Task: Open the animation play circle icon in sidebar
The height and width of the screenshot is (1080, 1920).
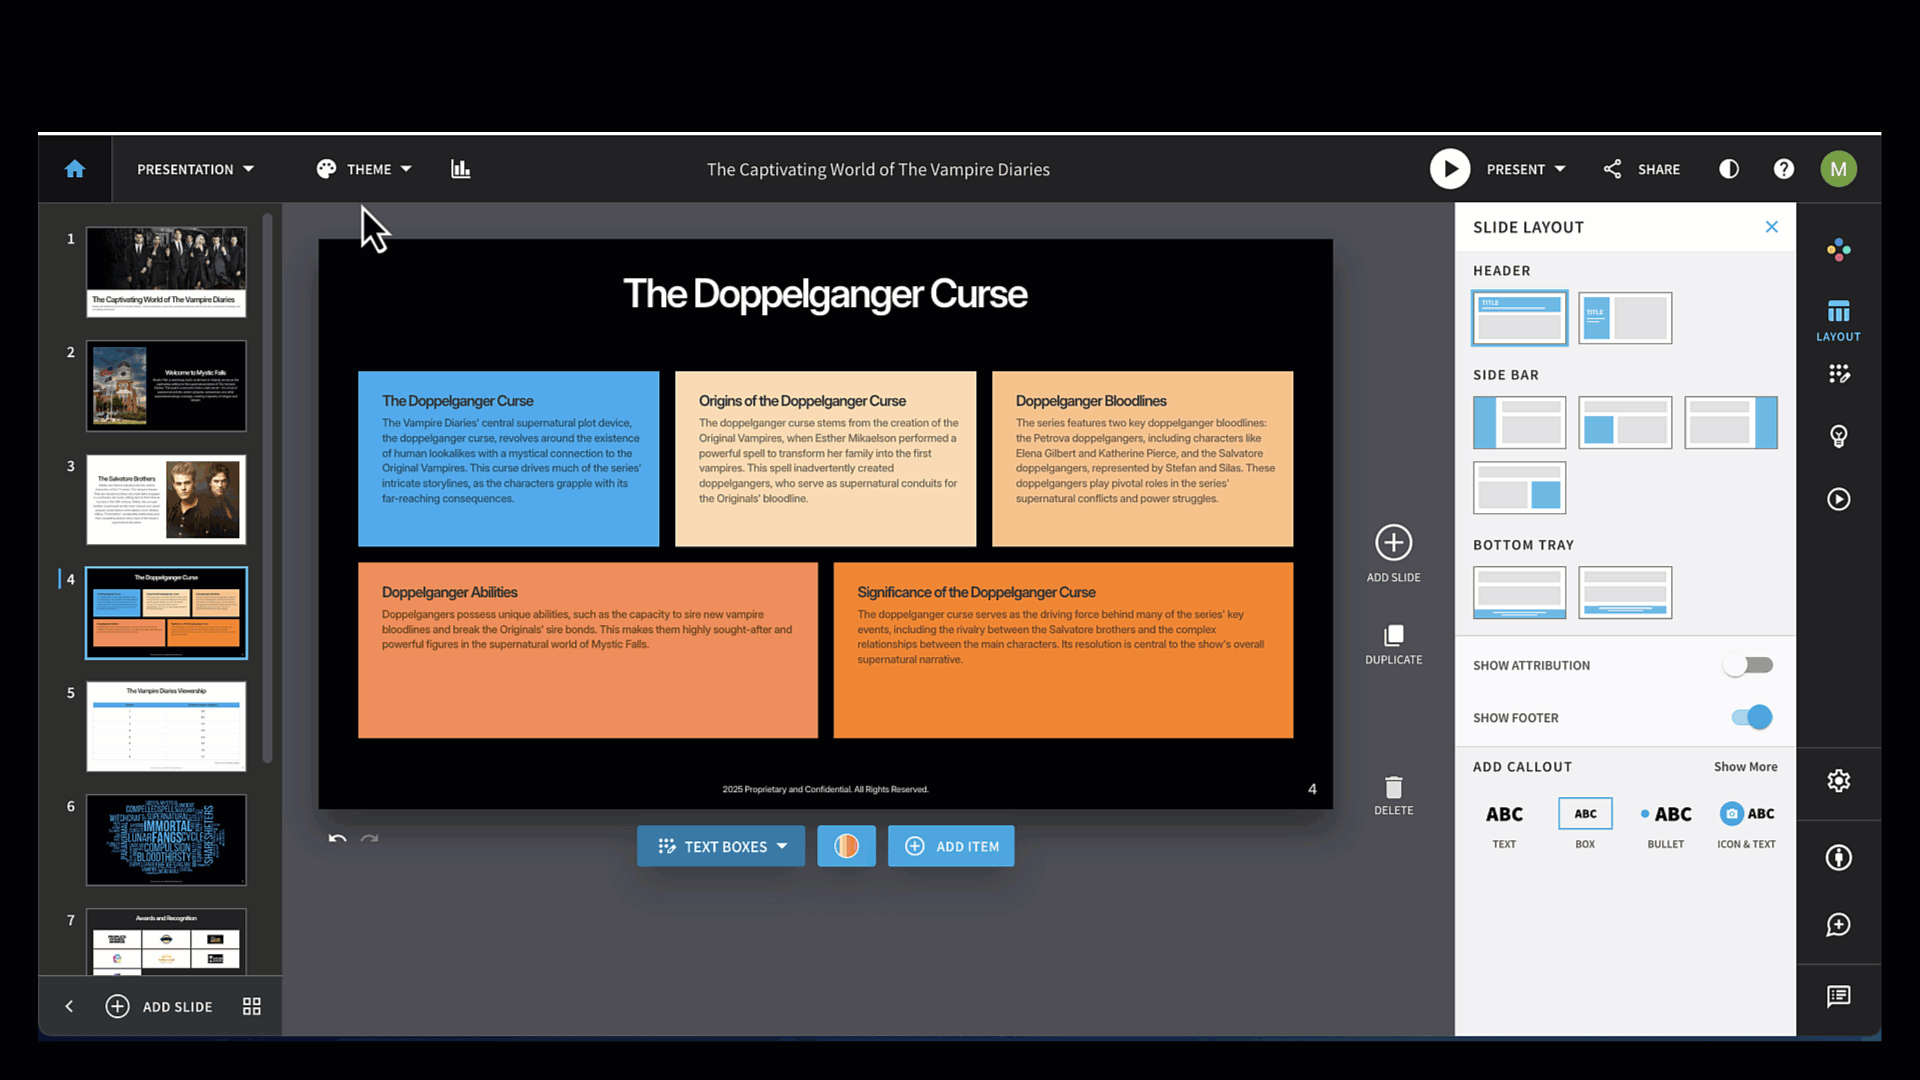Action: (x=1839, y=499)
